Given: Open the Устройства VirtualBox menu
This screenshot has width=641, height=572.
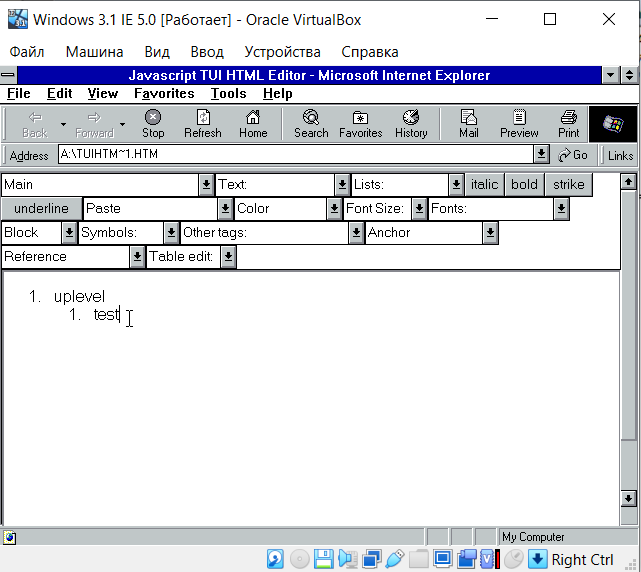Looking at the screenshot, I should pos(282,52).
